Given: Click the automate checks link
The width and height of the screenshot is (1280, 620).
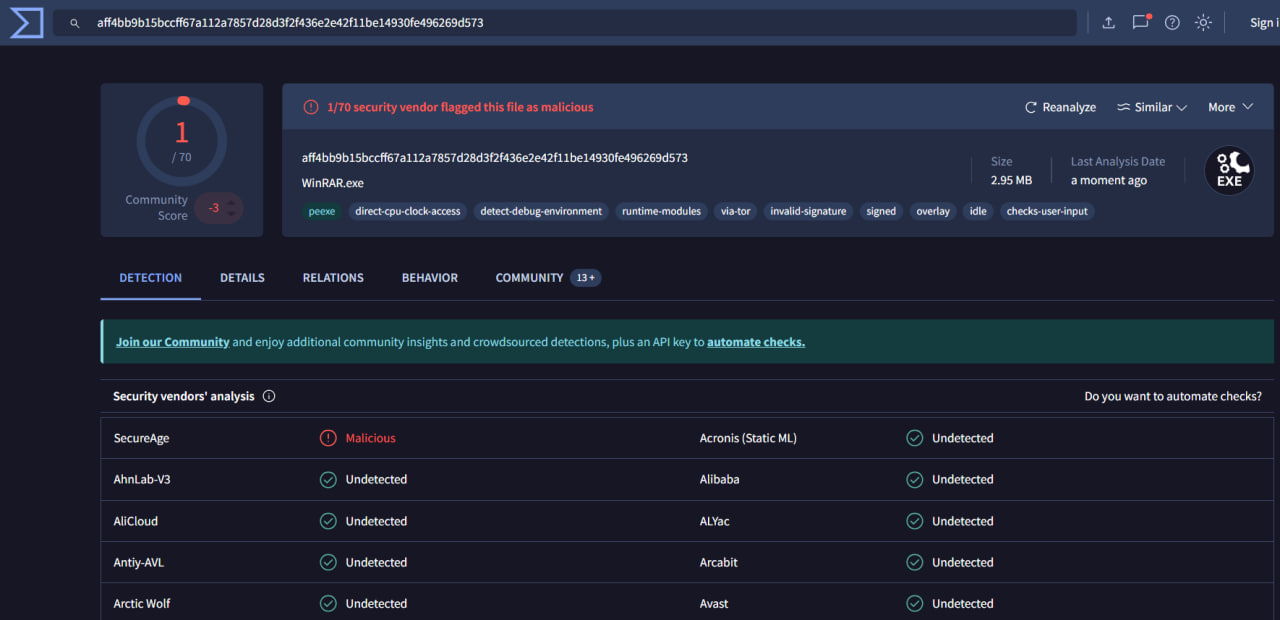Looking at the screenshot, I should point(755,342).
